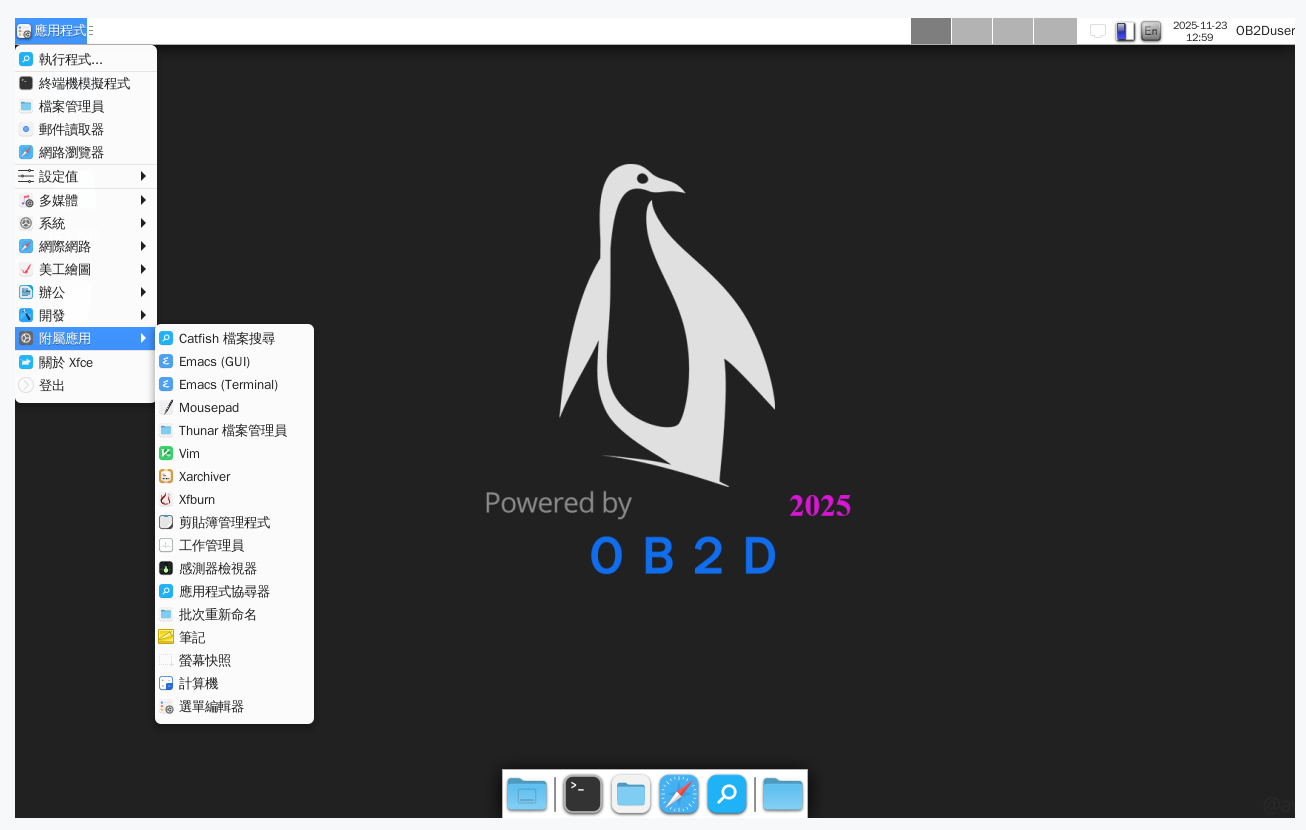Click the En keyboard layout tray icon

[x=1151, y=31]
